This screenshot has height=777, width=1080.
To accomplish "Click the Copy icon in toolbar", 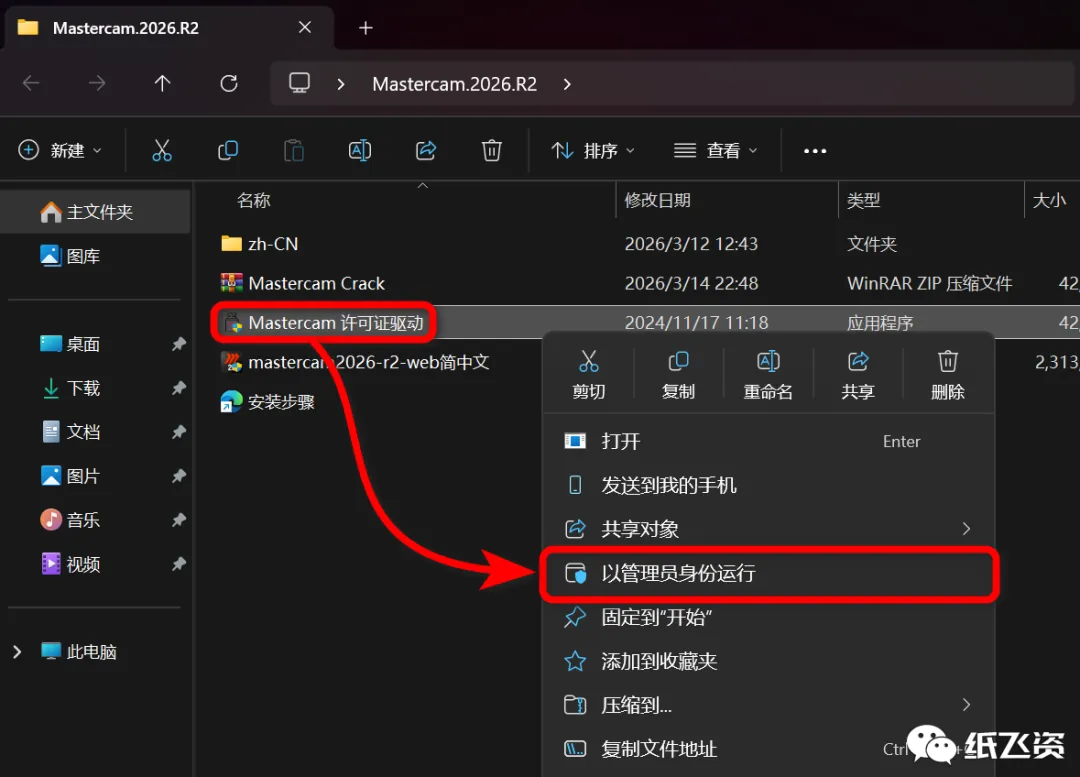I will pos(228,150).
